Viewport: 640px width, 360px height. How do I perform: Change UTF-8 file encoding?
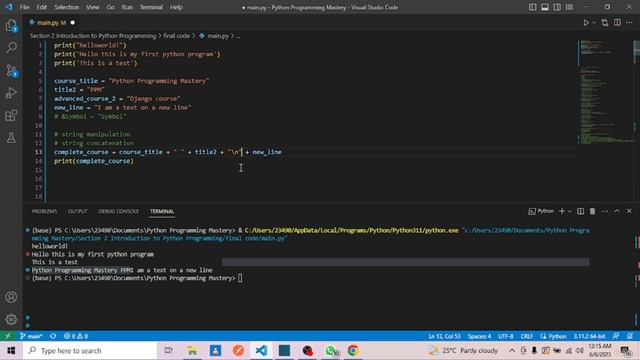tap(506, 336)
